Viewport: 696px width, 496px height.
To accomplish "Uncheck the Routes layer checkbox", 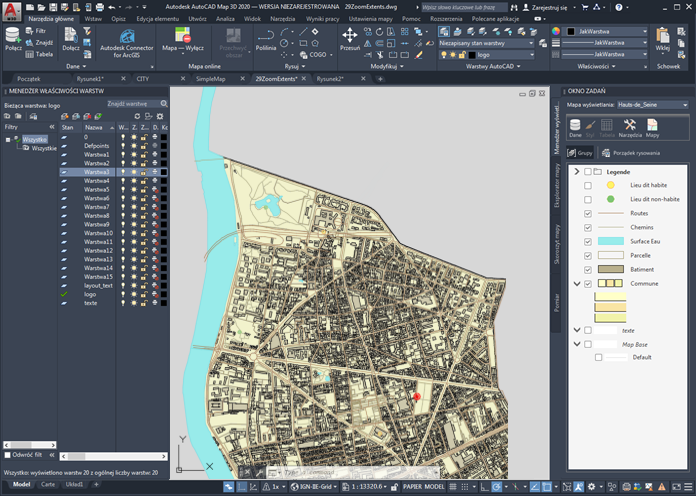I will (588, 213).
